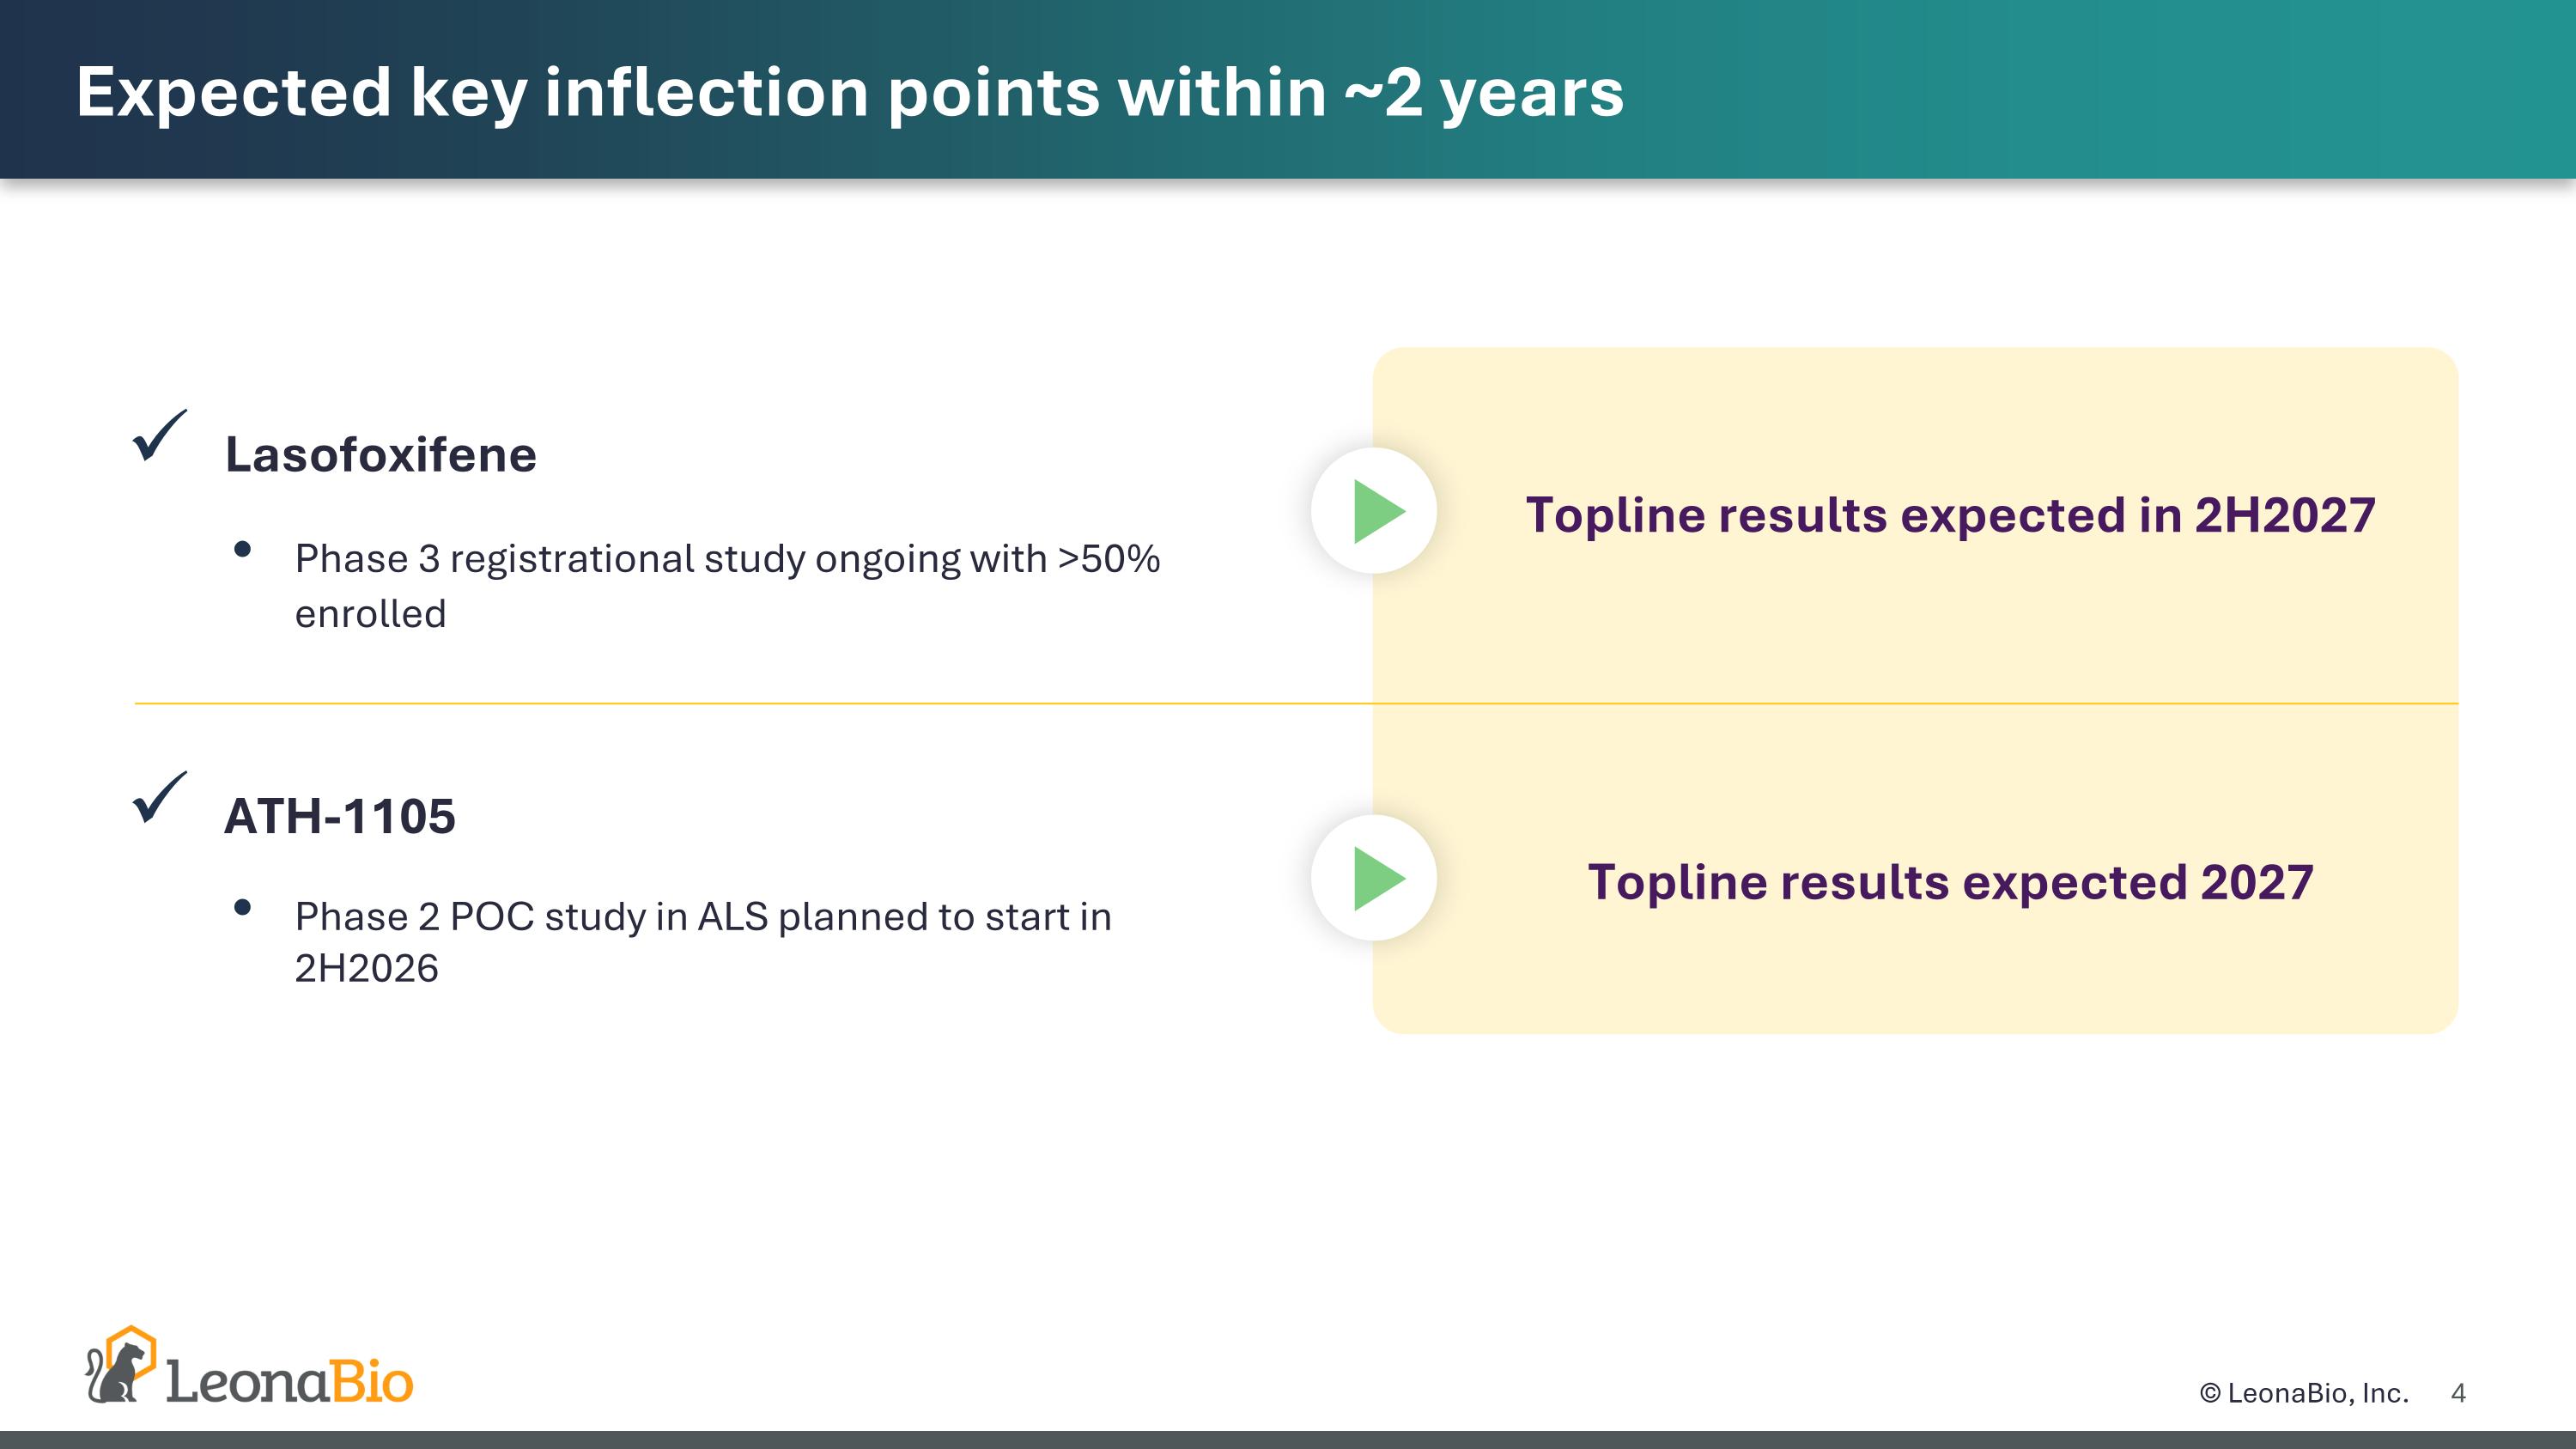Click the checkmark next to Lasofoxifene
The width and height of the screenshot is (2576, 1449).
pos(159,437)
